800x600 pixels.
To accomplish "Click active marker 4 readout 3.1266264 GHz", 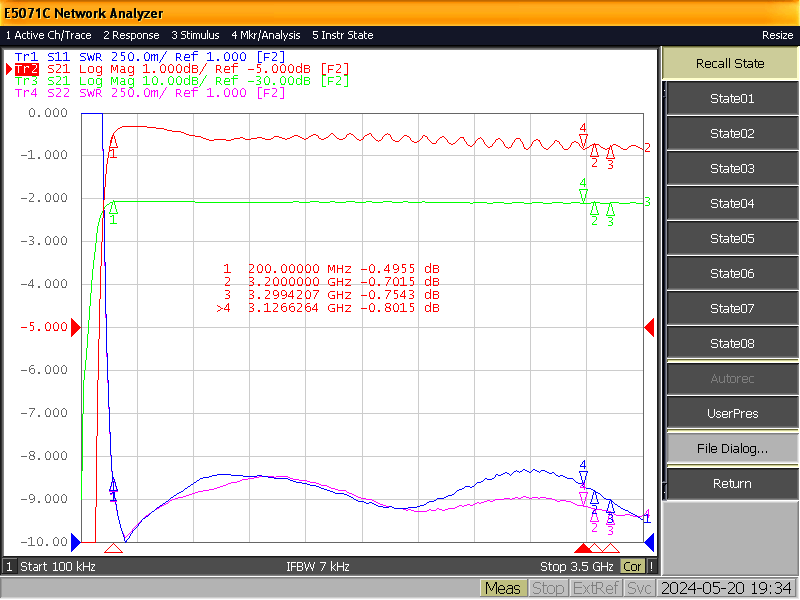I will (329, 308).
